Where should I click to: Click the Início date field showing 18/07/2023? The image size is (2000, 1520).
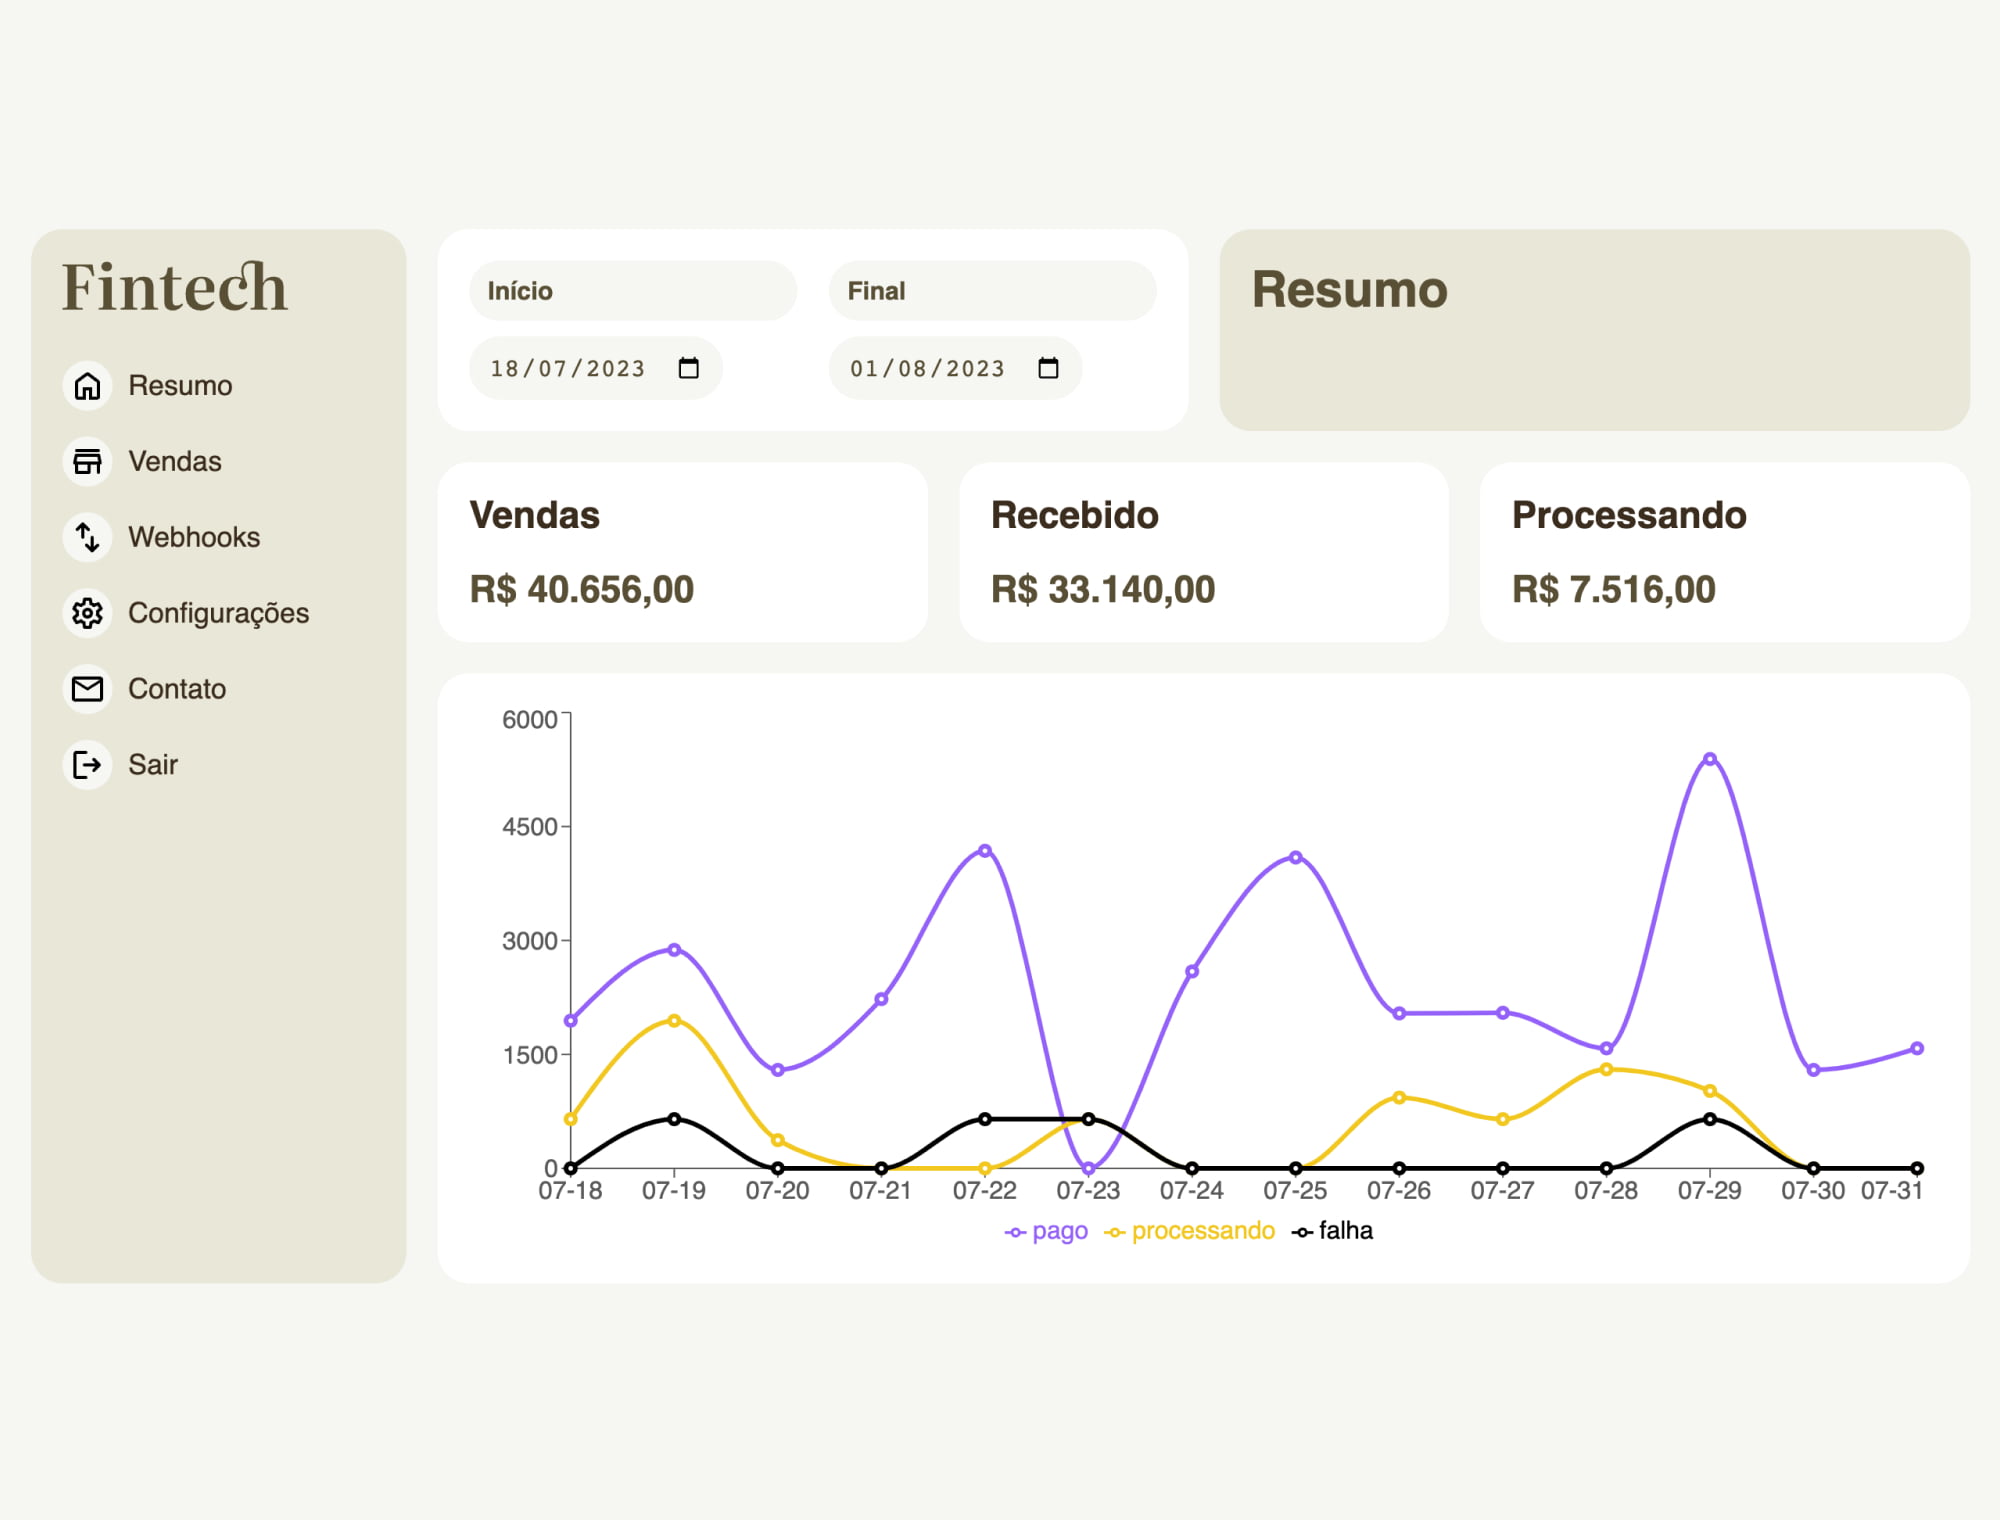595,368
